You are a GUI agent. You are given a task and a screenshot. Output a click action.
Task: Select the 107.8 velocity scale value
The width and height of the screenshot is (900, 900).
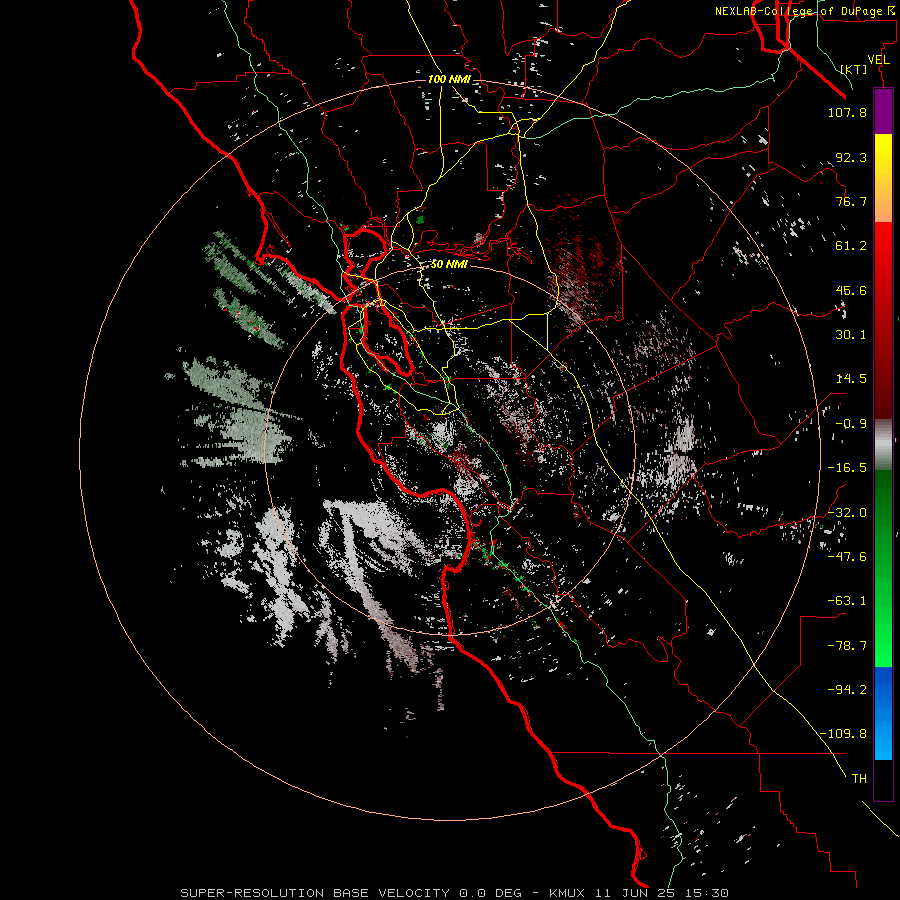[847, 112]
